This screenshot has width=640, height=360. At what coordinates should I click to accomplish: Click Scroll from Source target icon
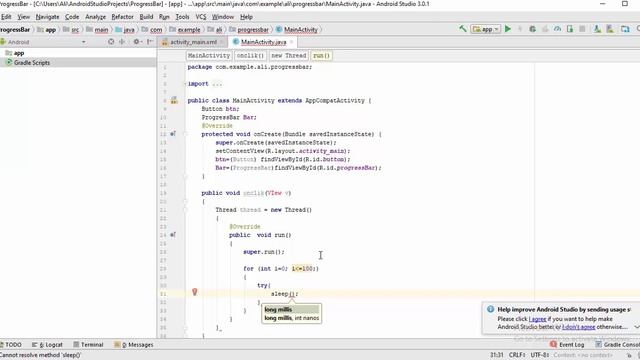[x=111, y=42]
